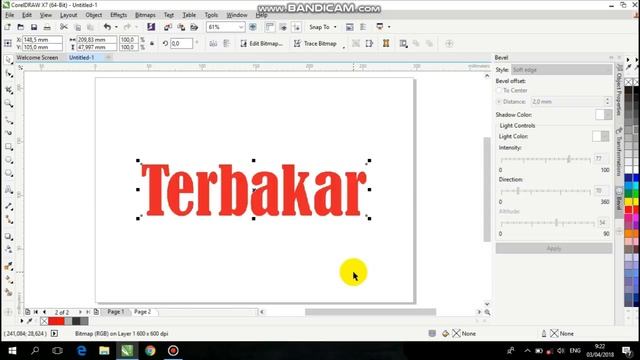
Task: Click the X position input field
Action: [x=42, y=40]
